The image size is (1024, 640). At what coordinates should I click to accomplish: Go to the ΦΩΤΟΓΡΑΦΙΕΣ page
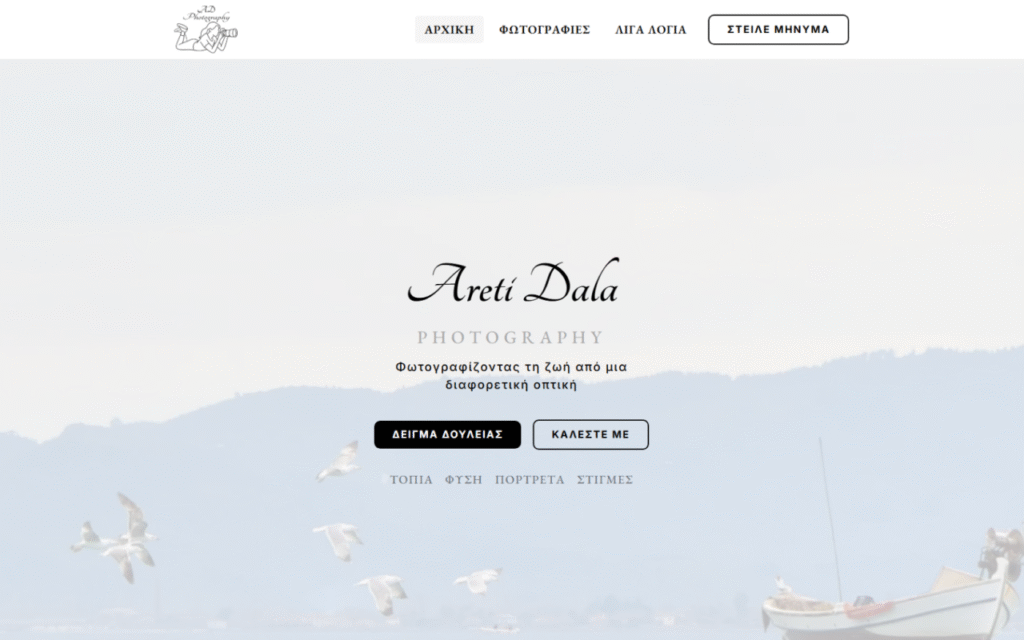click(x=545, y=29)
